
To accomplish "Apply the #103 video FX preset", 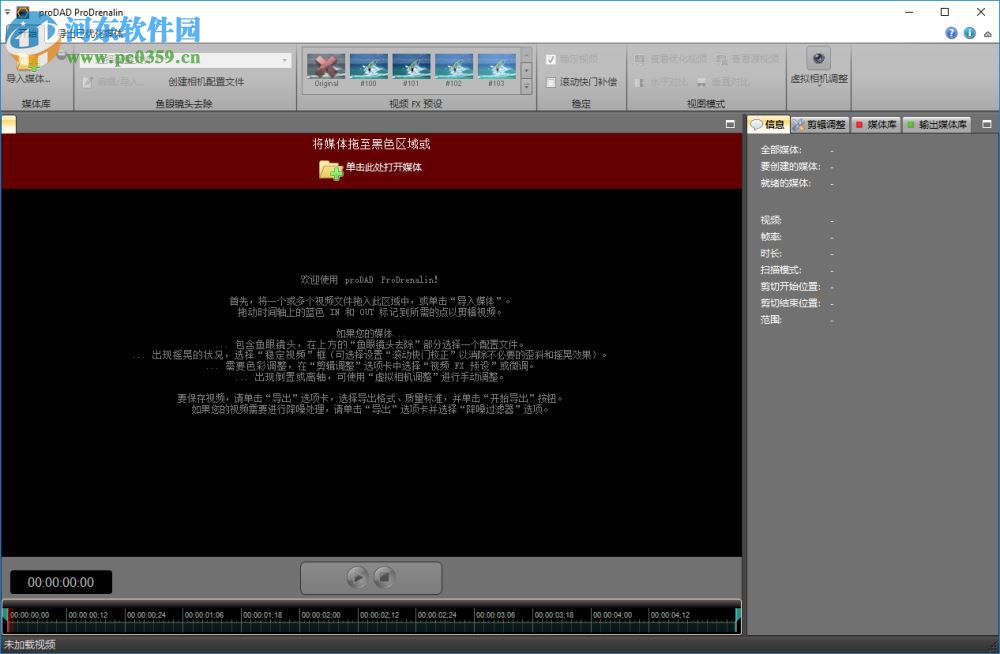I will (x=496, y=65).
